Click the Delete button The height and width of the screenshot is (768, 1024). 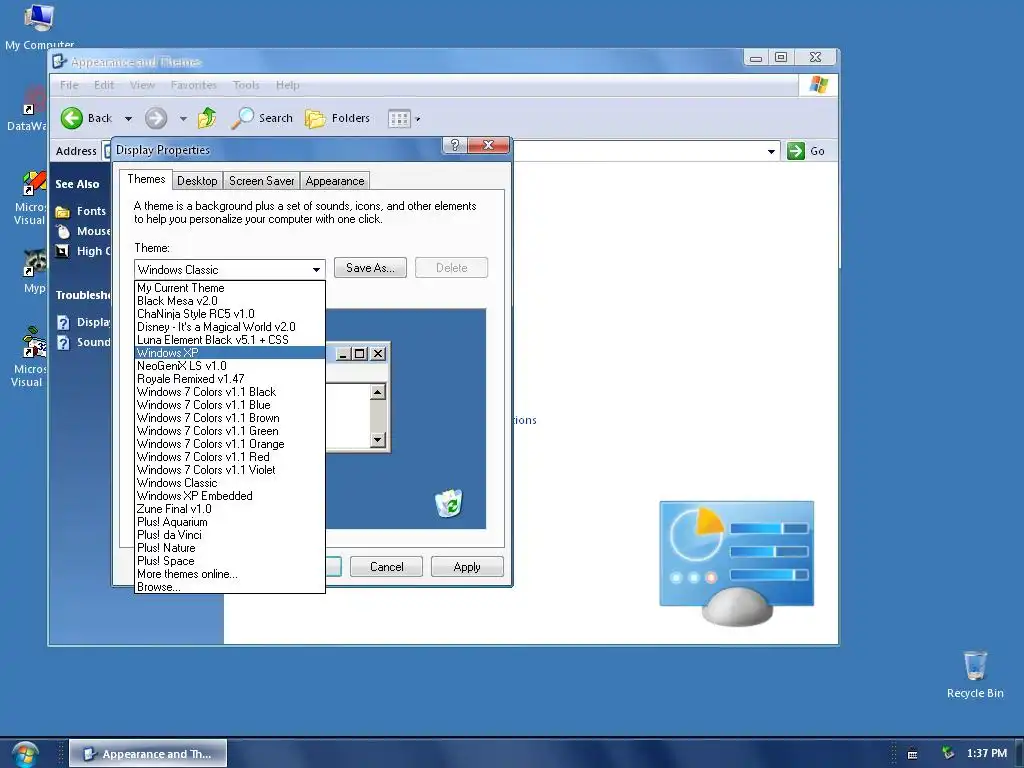451,268
